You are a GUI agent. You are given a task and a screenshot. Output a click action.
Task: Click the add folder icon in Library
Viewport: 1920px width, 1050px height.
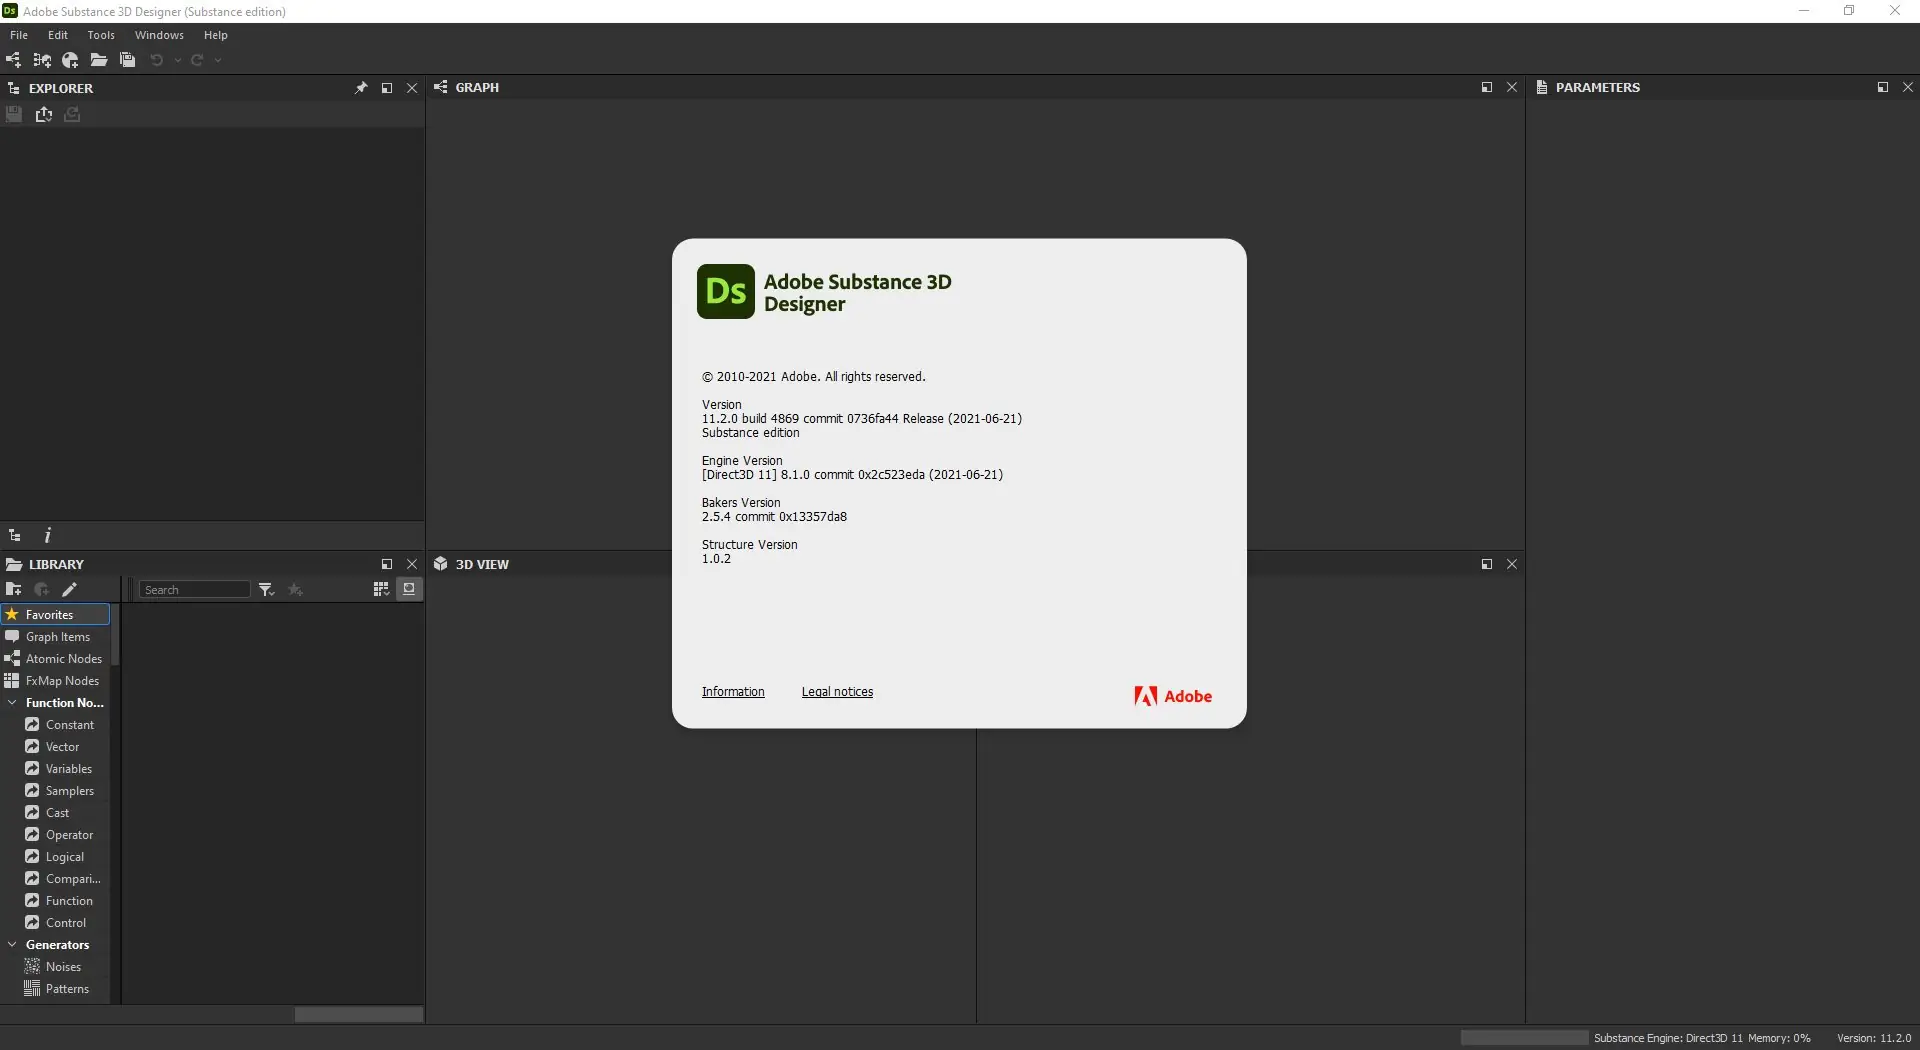tap(13, 590)
